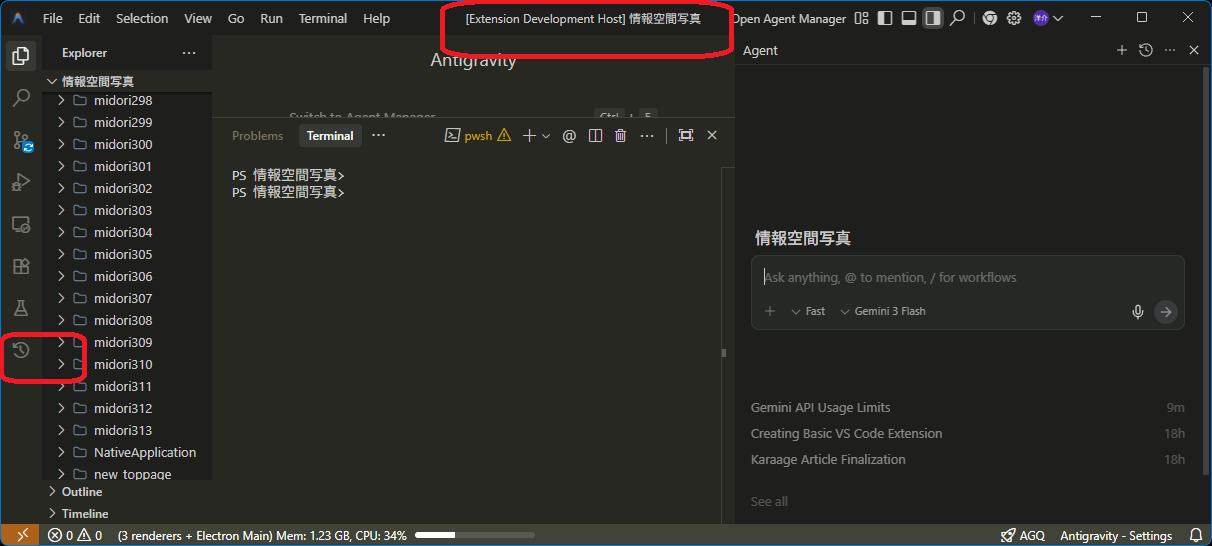This screenshot has width=1212, height=546.
Task: Open Run and Debug view
Action: [x=20, y=182]
